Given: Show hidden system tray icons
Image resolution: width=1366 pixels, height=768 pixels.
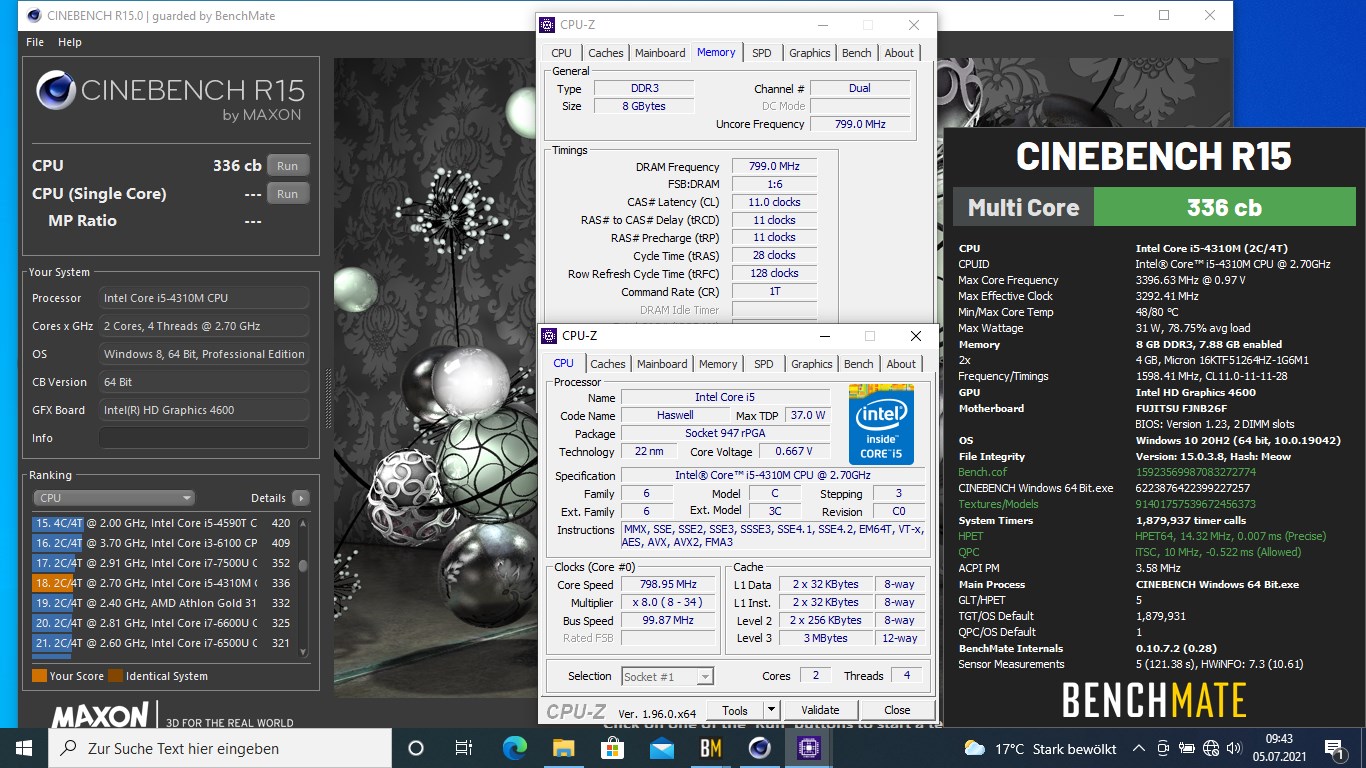Looking at the screenshot, I should 1138,748.
